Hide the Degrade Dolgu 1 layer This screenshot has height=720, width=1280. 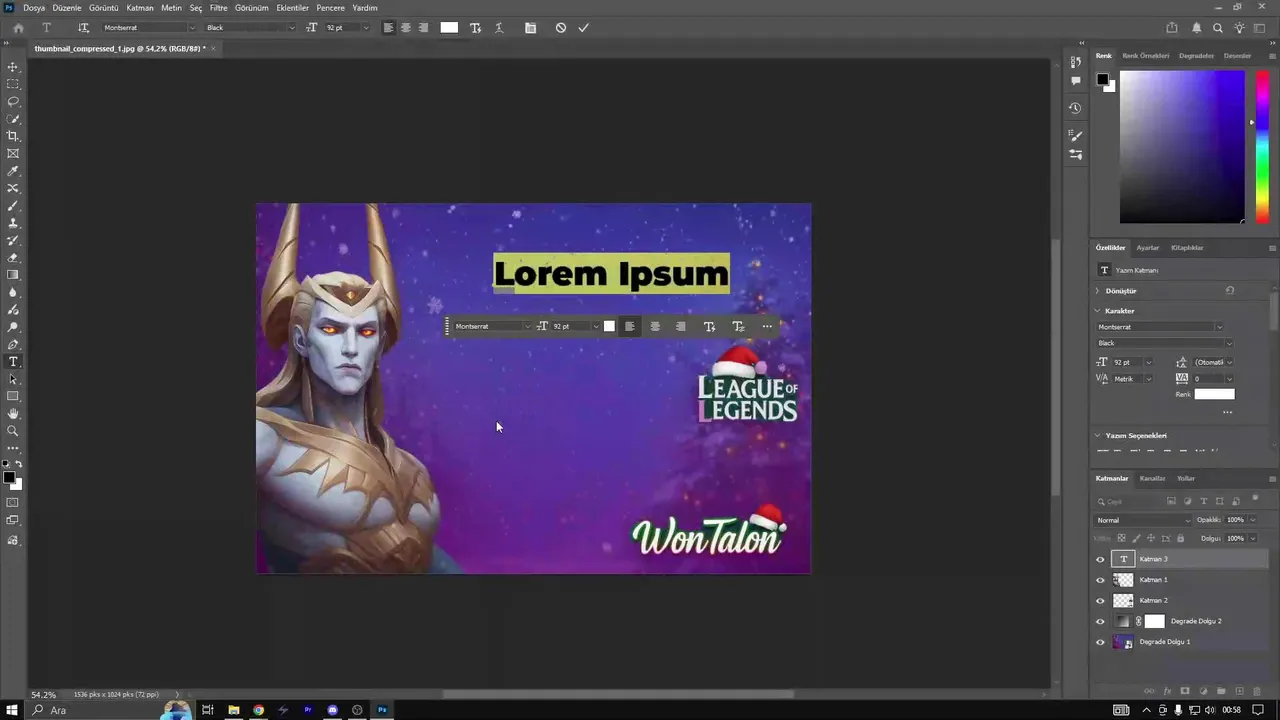[1100, 642]
